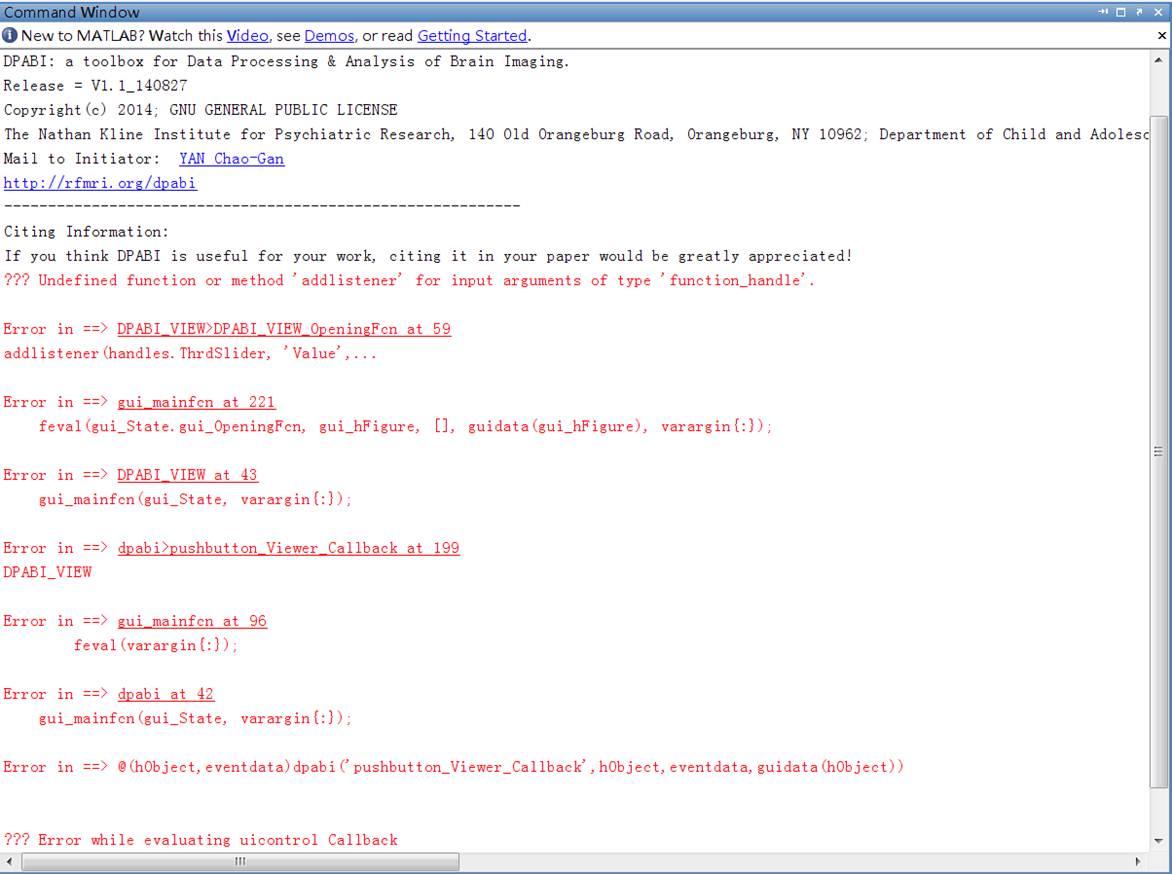Click the blue info icon
The height and width of the screenshot is (874, 1172).
(10, 35)
